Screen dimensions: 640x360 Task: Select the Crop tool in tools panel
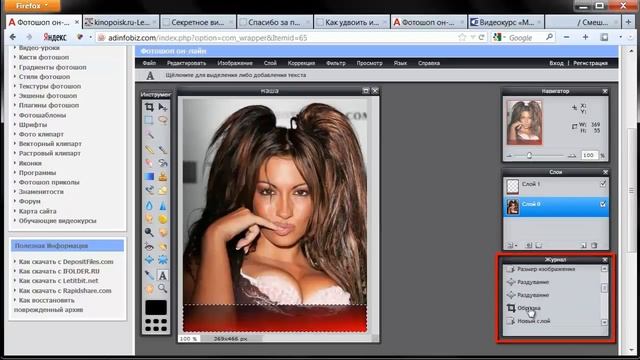[149, 107]
